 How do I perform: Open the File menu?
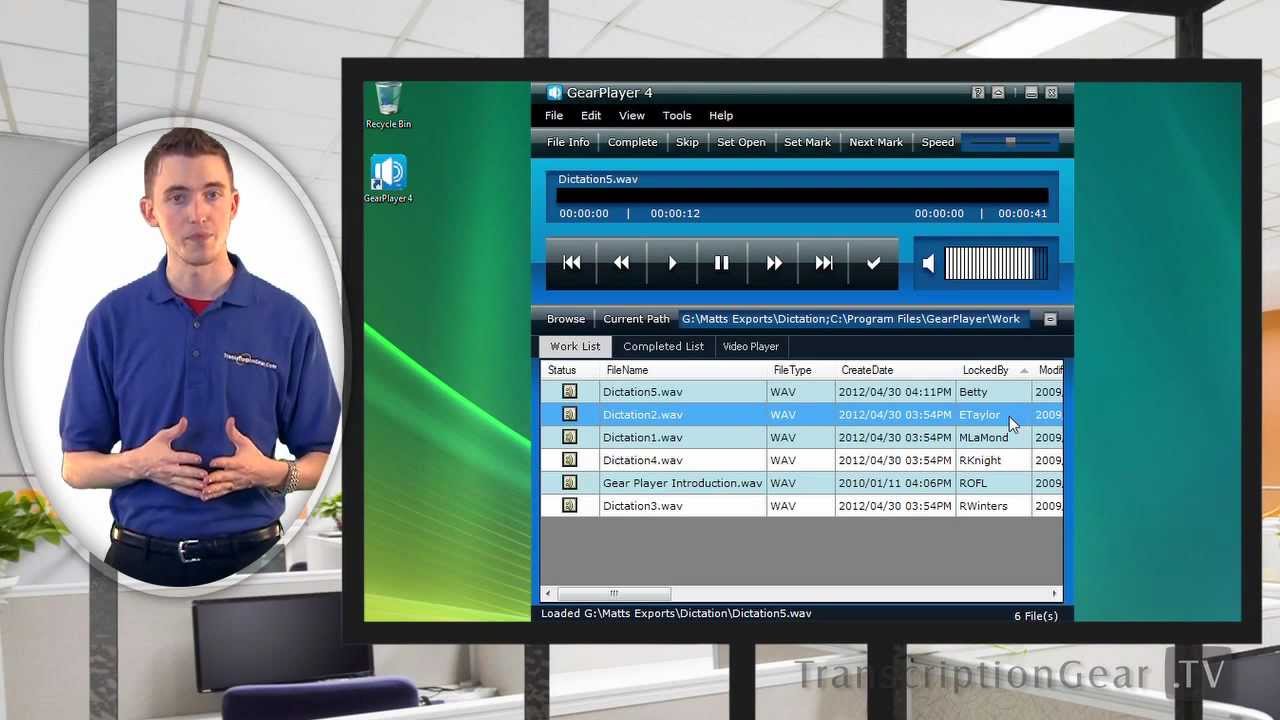click(554, 116)
